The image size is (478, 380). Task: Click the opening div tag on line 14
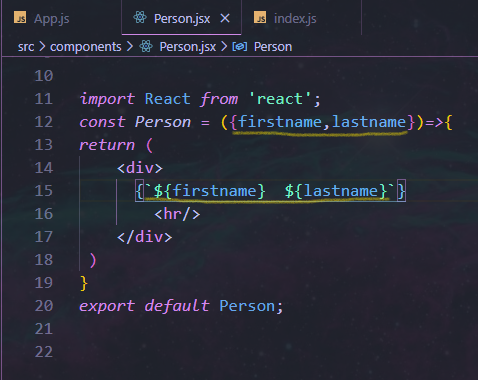coord(140,168)
